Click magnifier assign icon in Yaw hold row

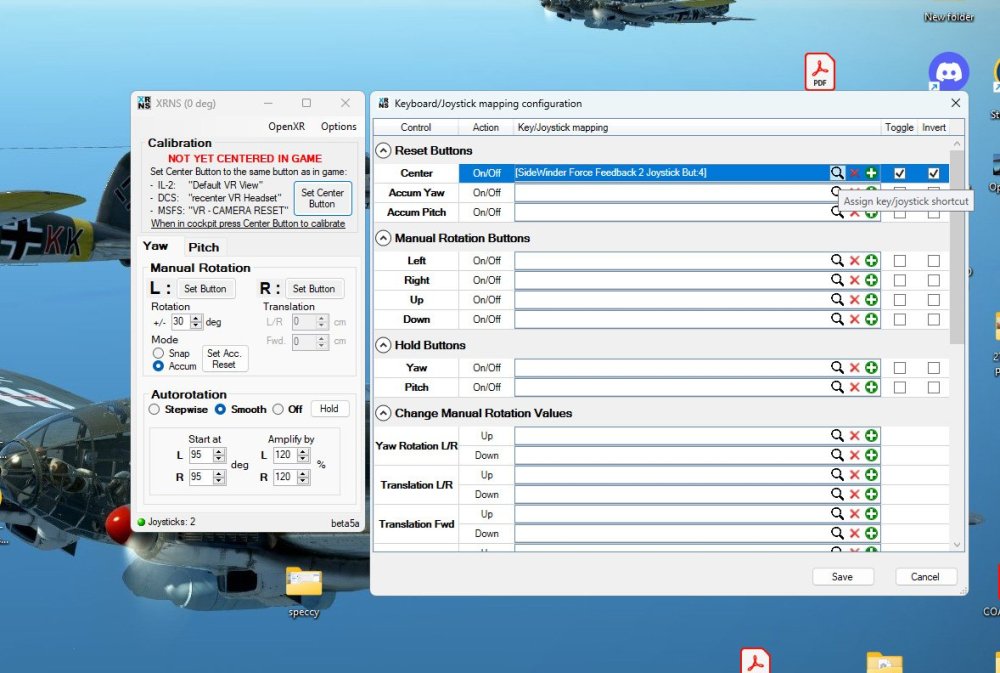[x=837, y=367]
